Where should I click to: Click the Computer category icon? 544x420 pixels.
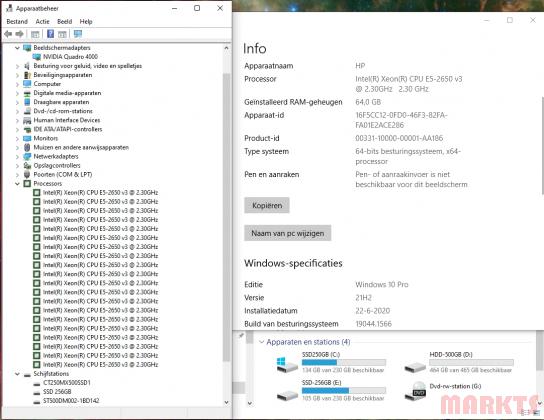click(27, 84)
